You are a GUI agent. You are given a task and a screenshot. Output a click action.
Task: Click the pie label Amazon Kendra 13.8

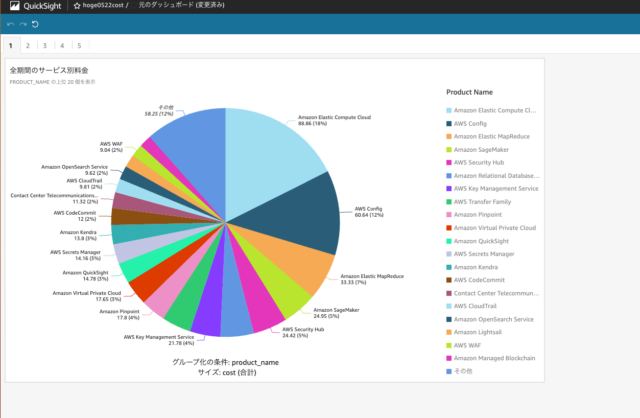[78, 235]
